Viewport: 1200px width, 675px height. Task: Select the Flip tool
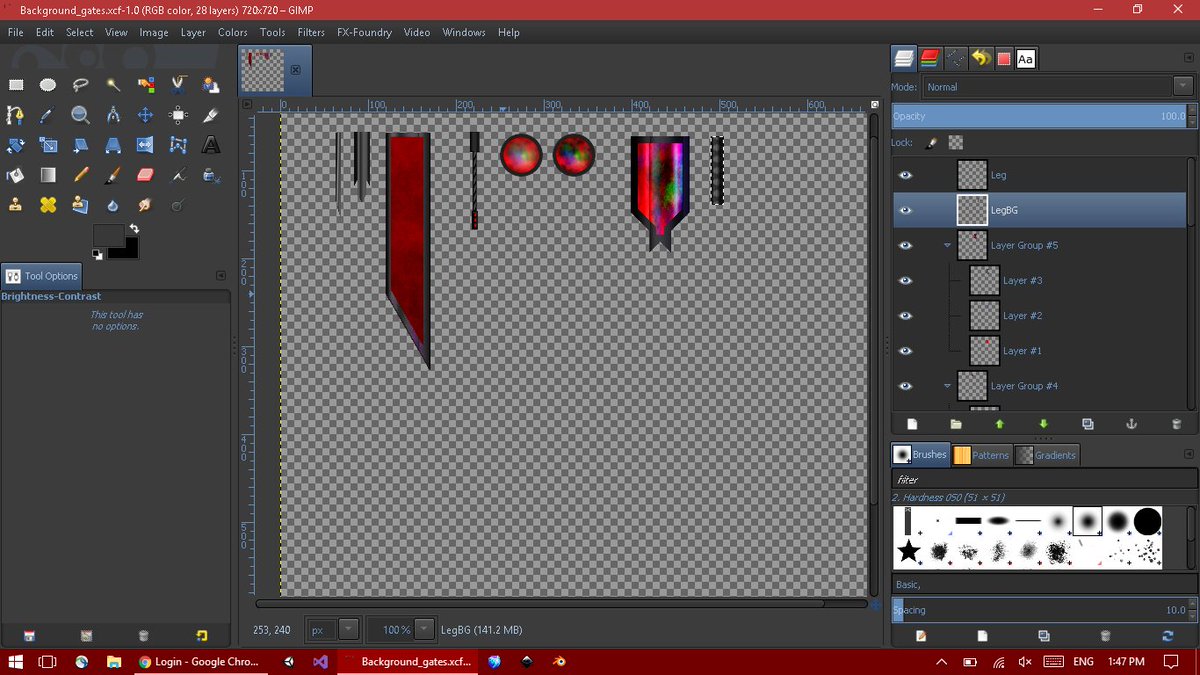pos(146,145)
